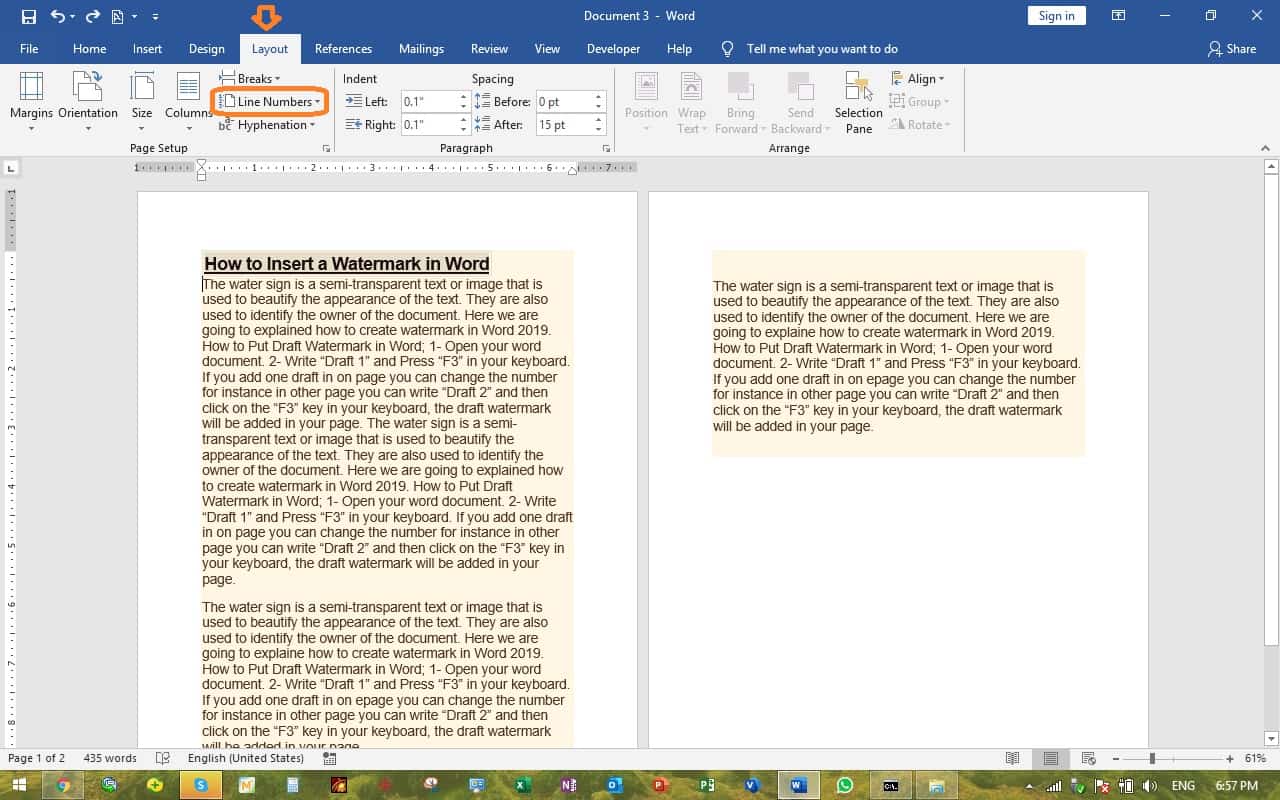Switch to Read Mode view
The image size is (1280, 800).
1012,758
